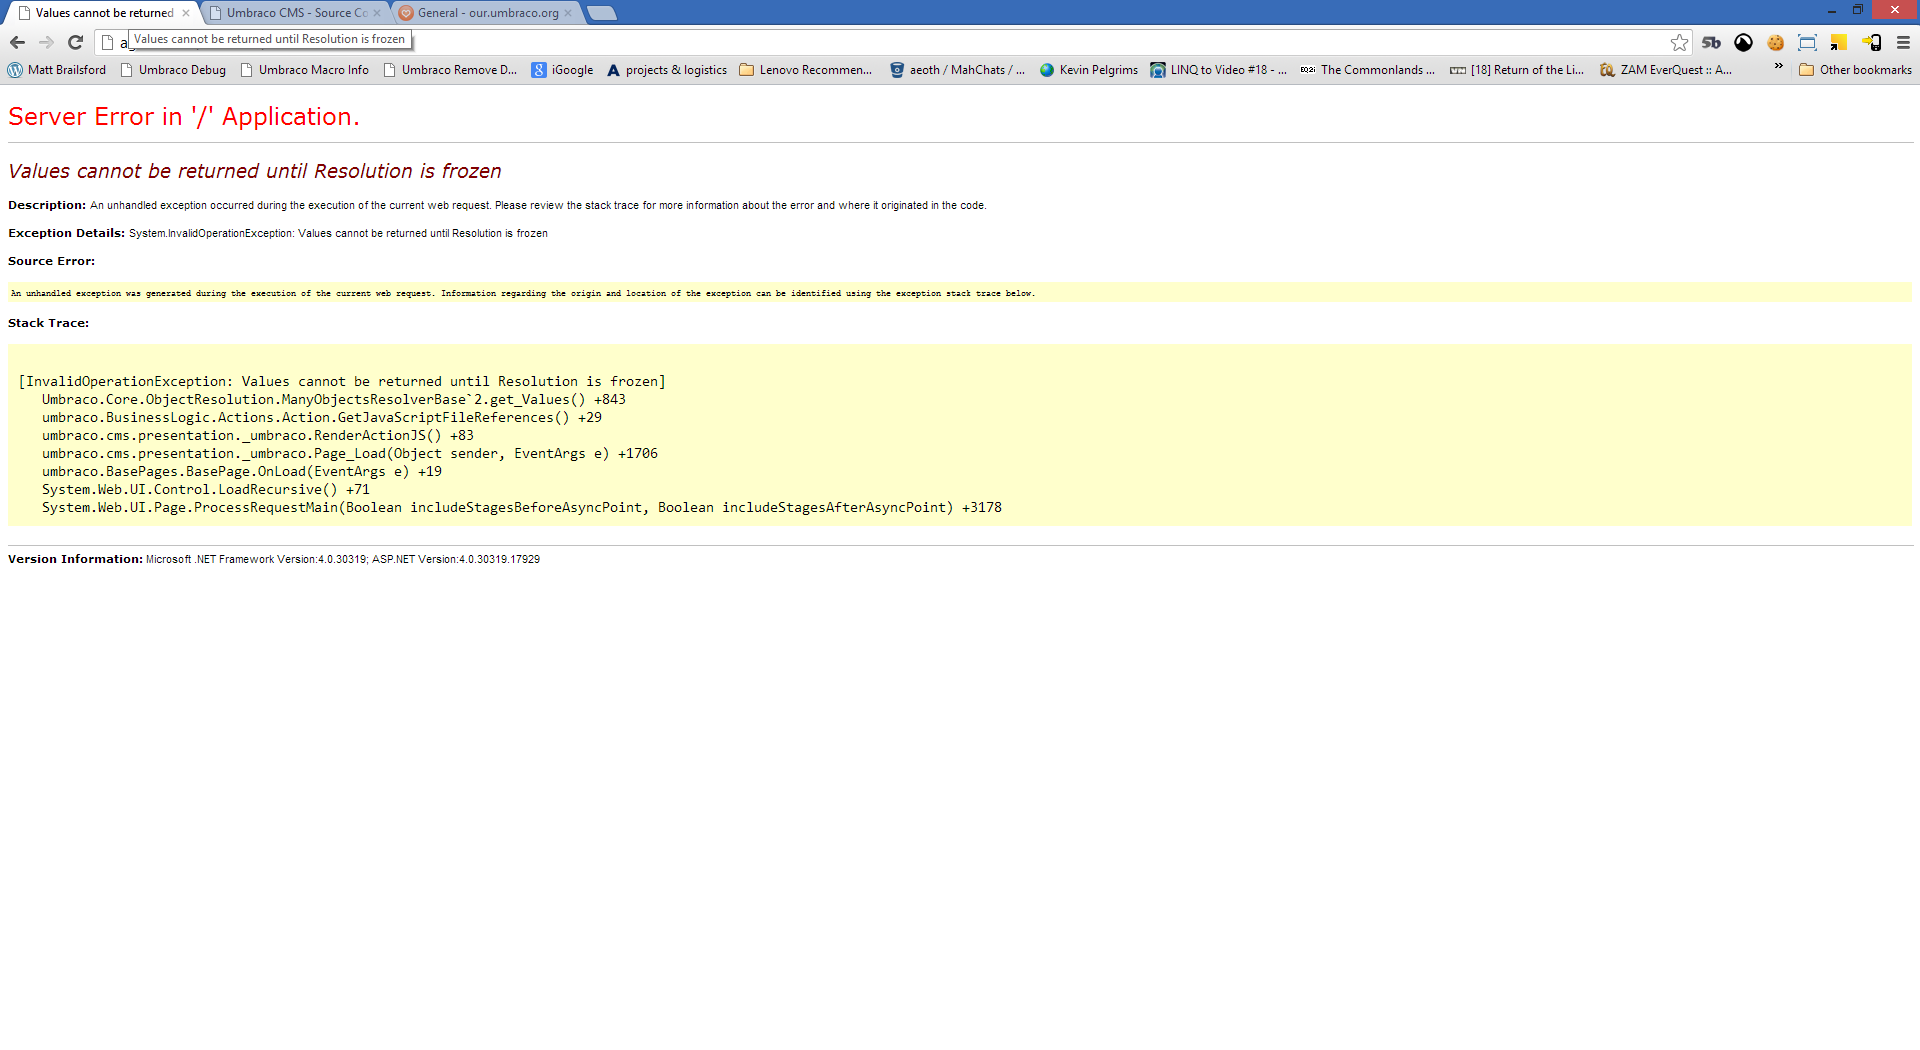Click the Grooveshark black circle extension icon
This screenshot has width=1920, height=1050.
click(x=1743, y=42)
